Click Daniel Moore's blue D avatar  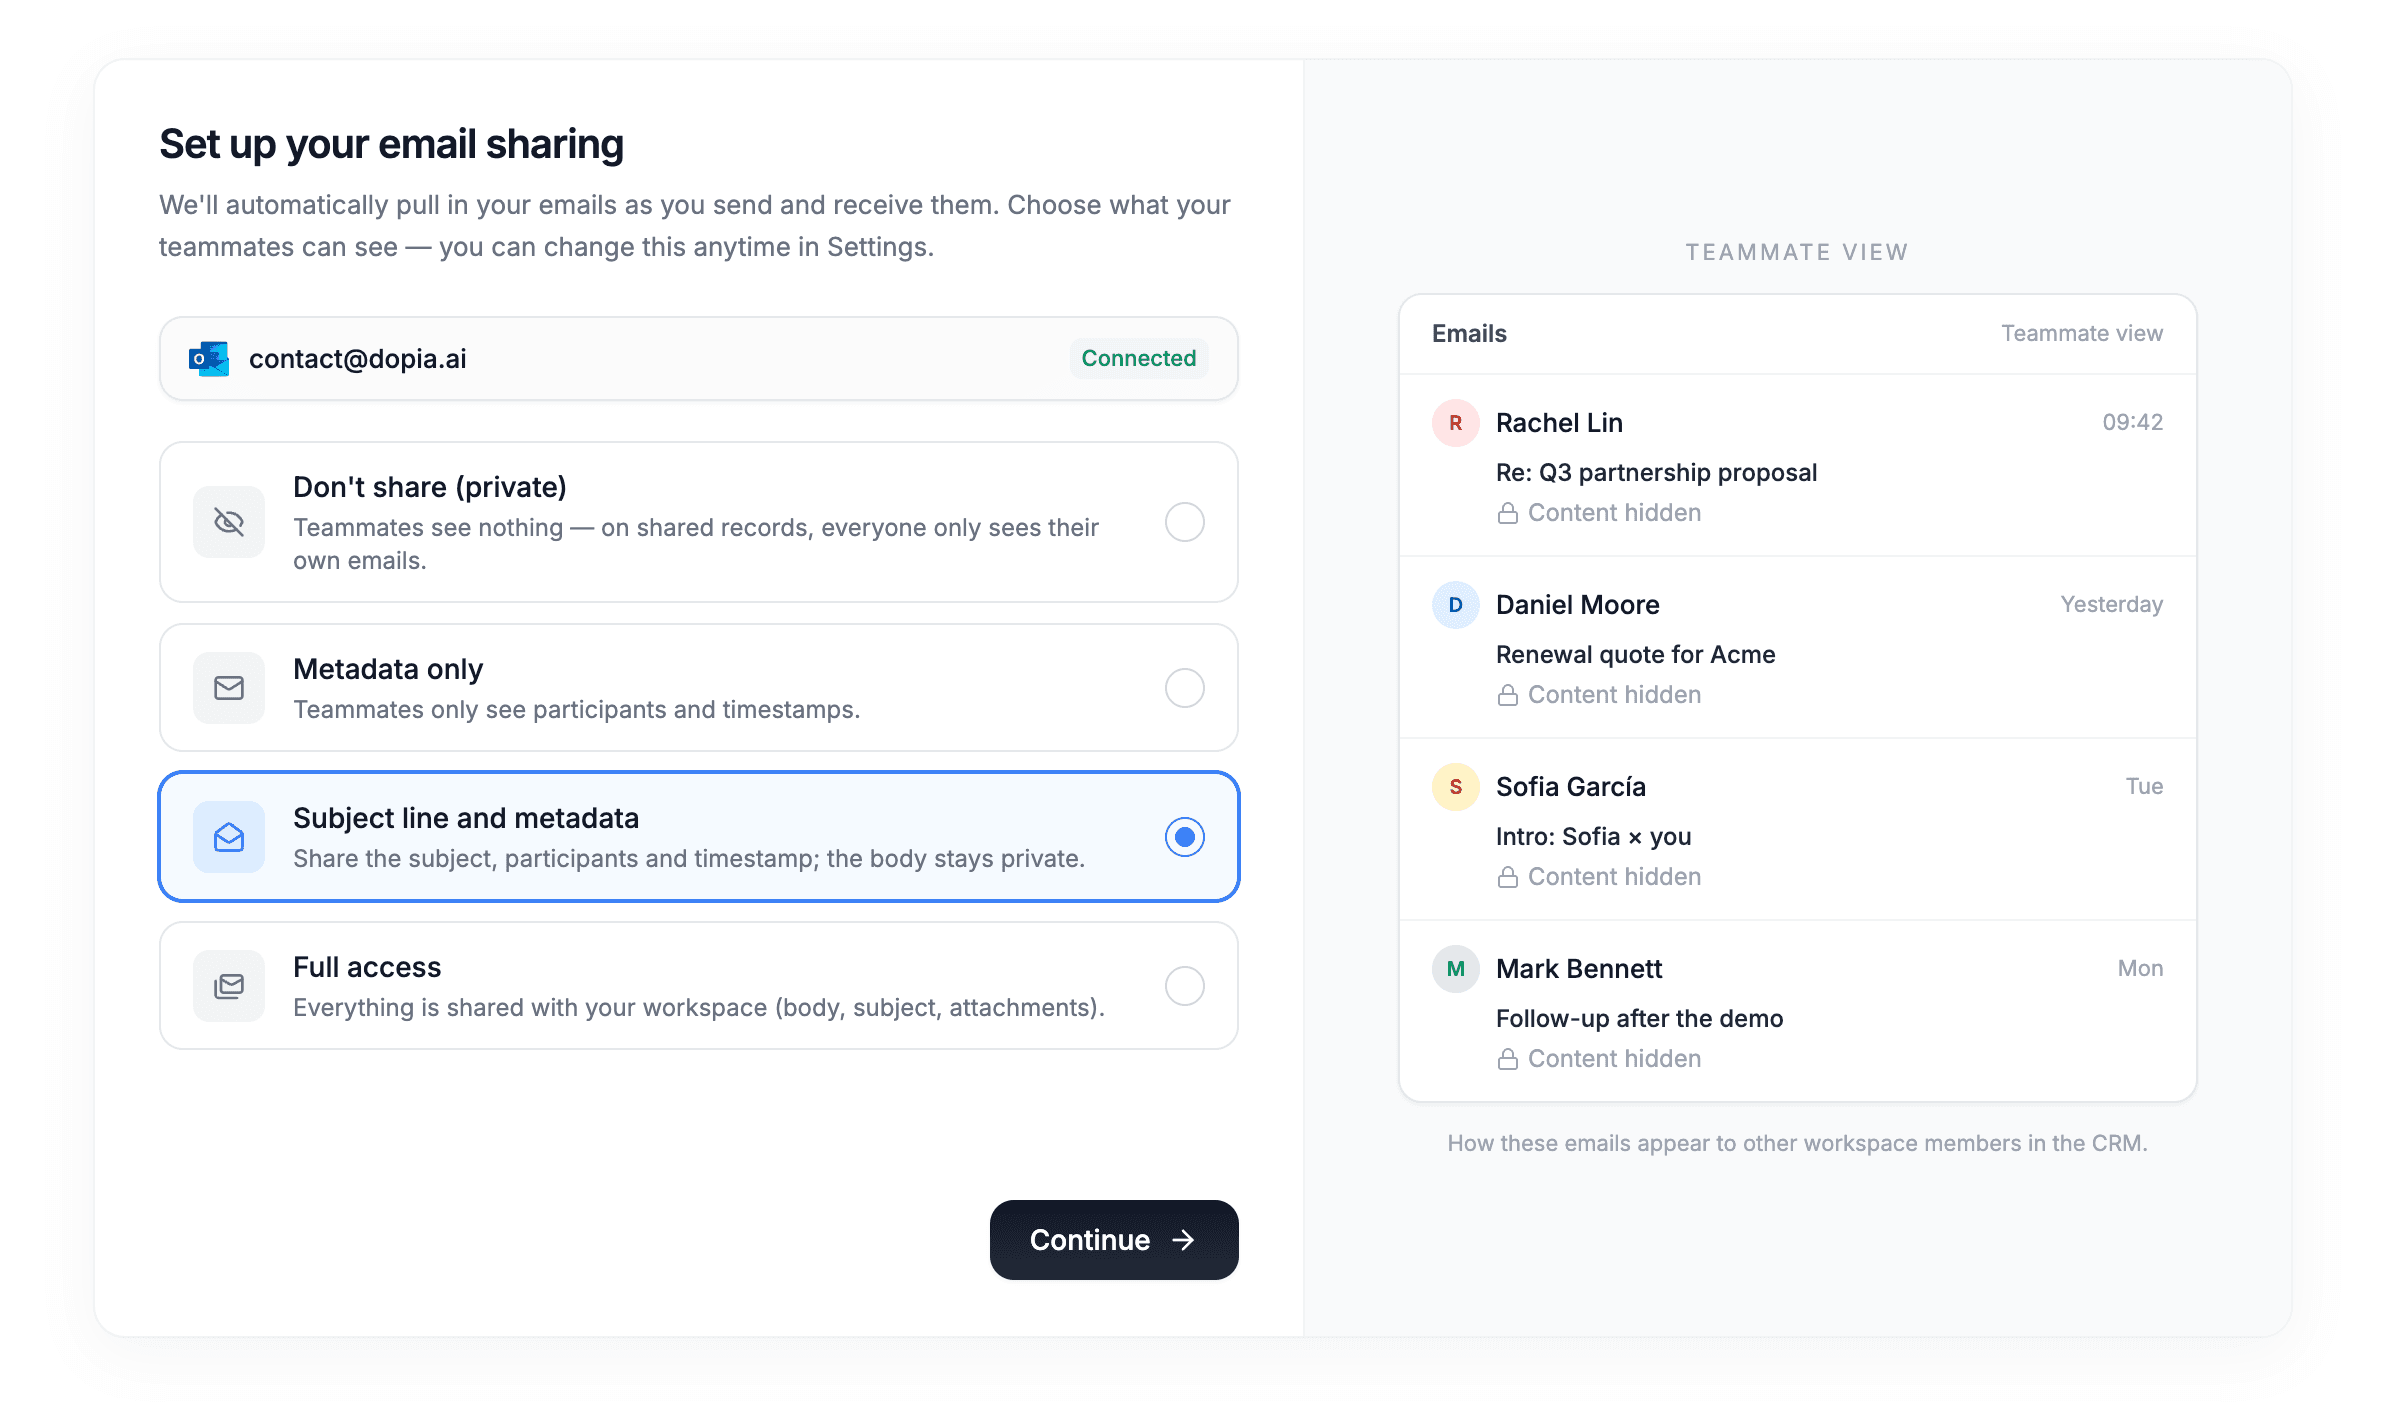coord(1456,605)
